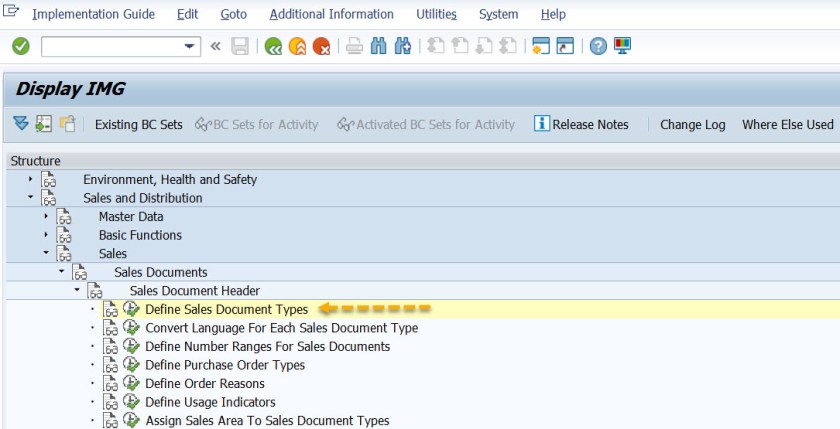
Task: Open the command field dropdown arrow
Action: (189, 47)
